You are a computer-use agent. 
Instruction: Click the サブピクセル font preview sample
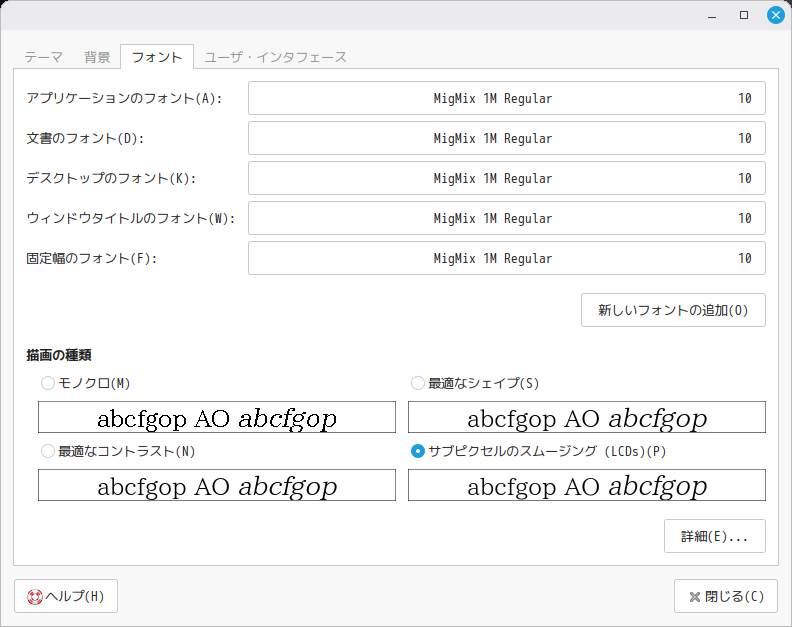[x=587, y=486]
